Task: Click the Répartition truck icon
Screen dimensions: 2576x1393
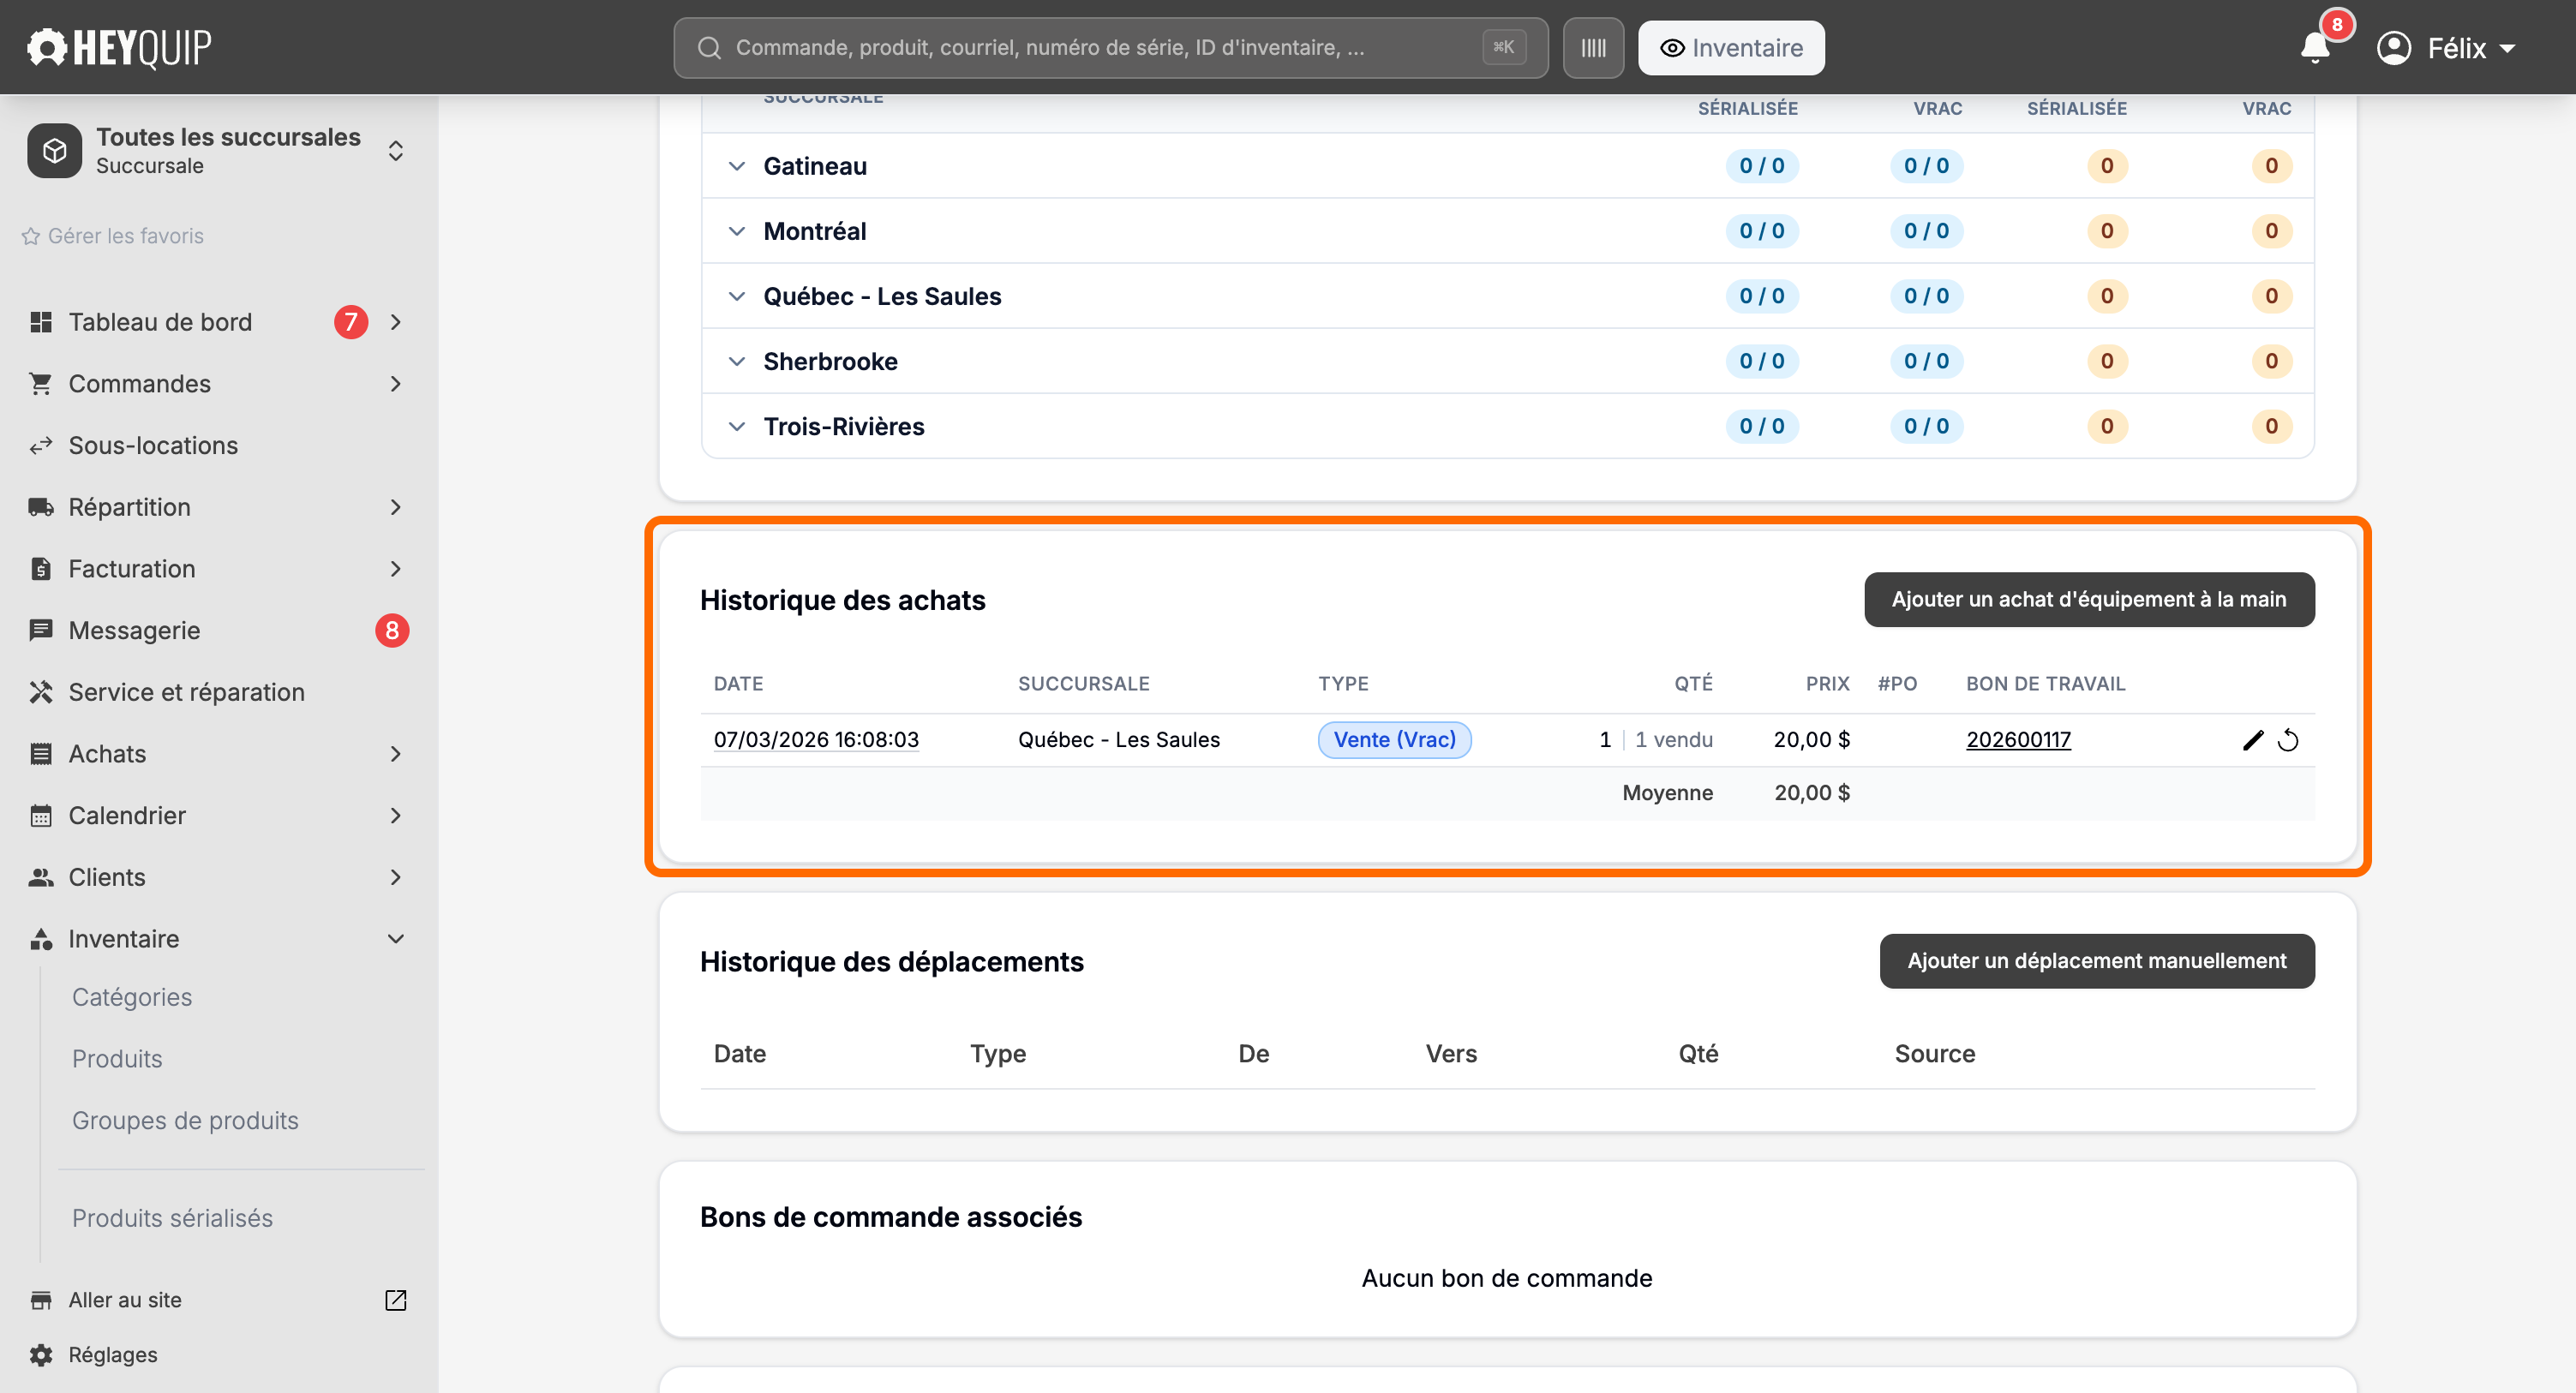Action: (x=41, y=507)
